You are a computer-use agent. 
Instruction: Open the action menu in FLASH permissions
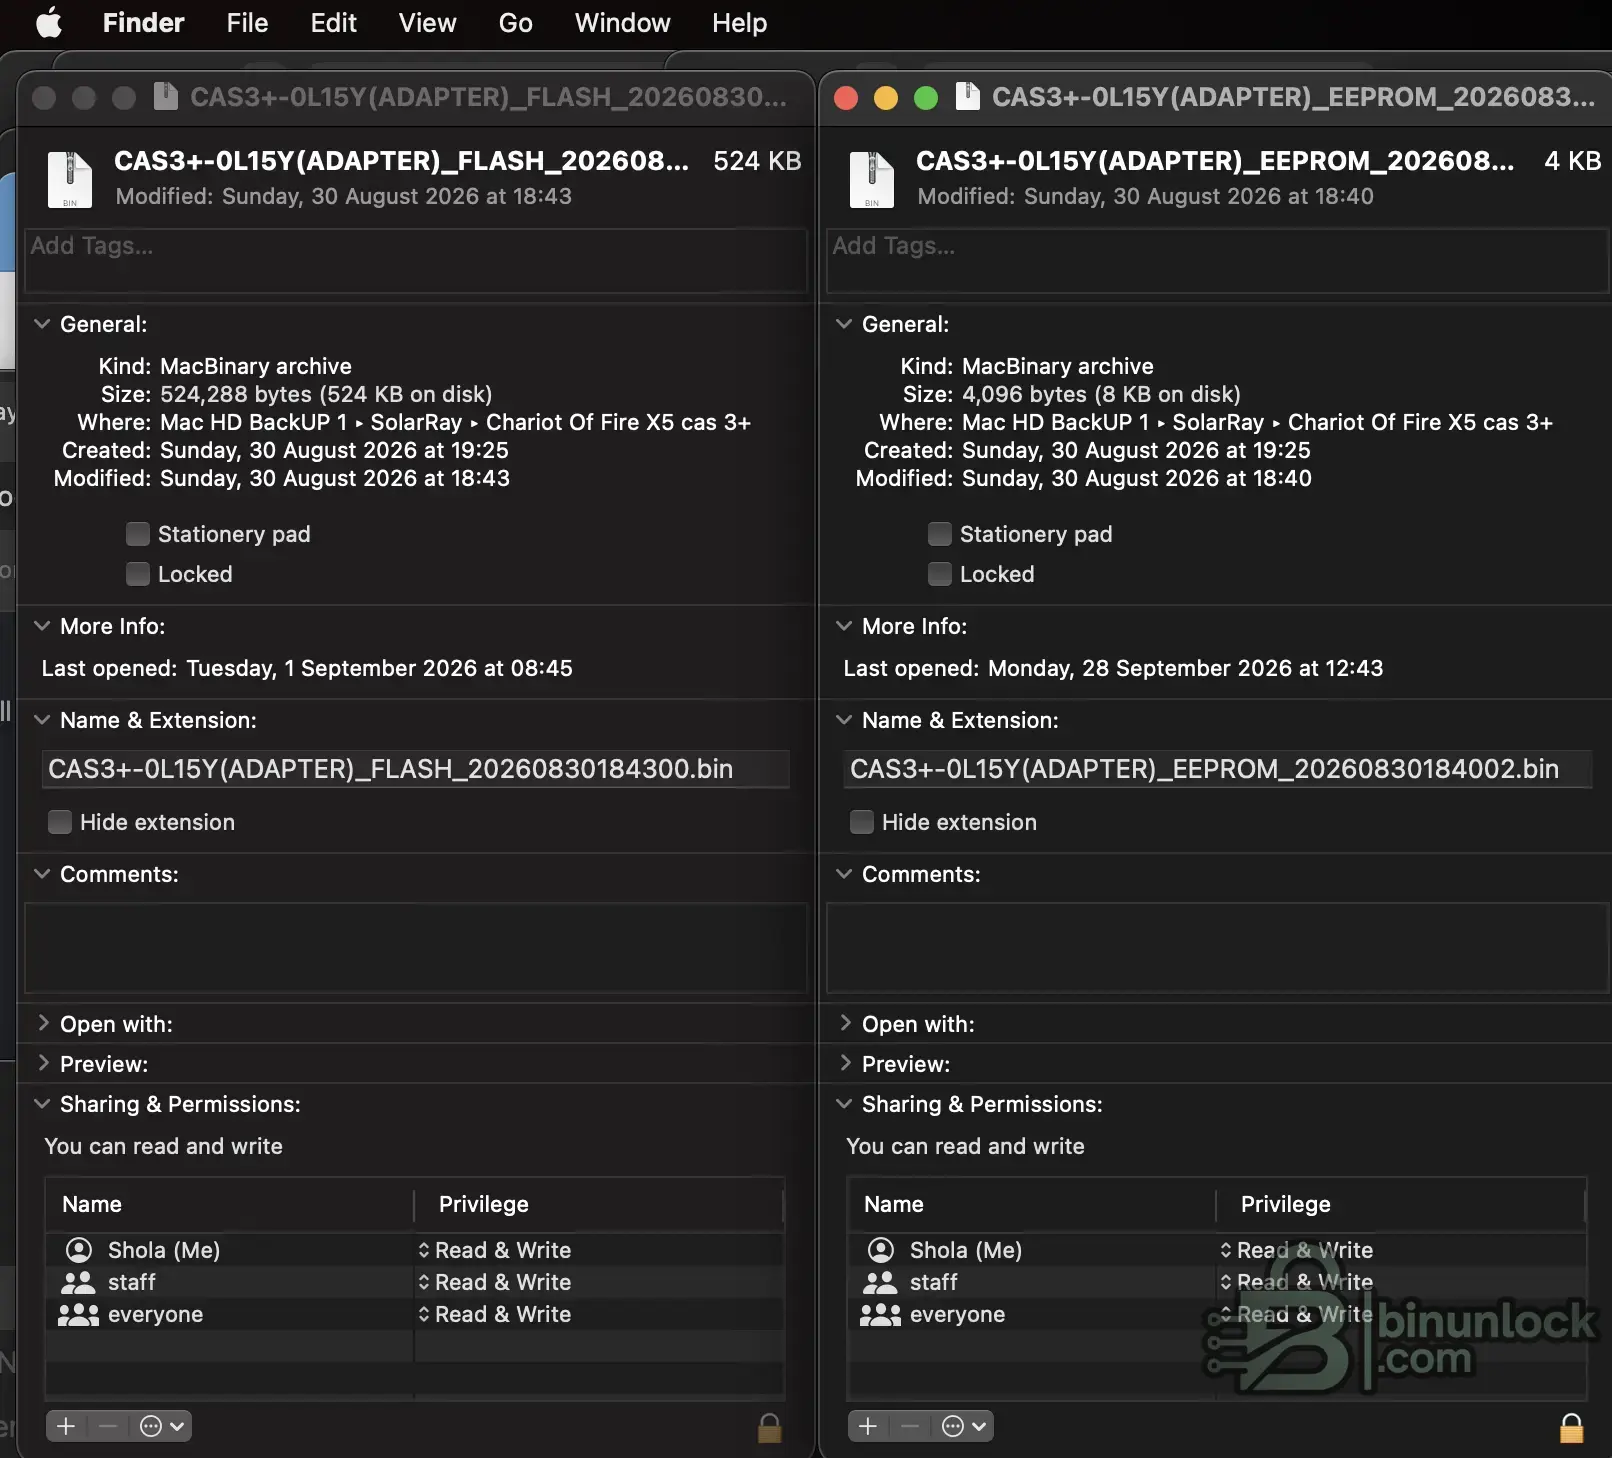coord(161,1426)
